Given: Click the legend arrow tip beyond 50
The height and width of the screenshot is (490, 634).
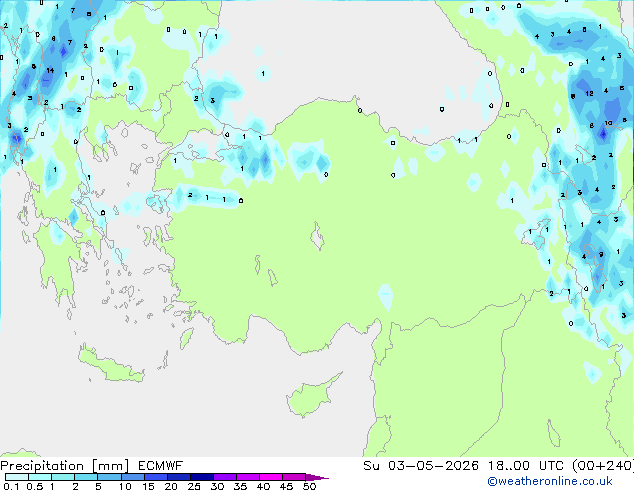Looking at the screenshot, I should (317, 477).
